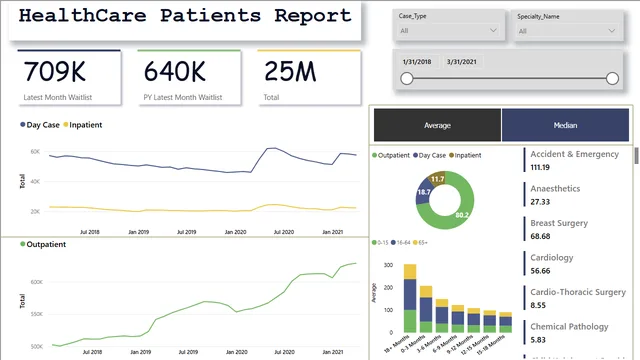Select Cardiology in specialty list
Image resolution: width=640 pixels, height=360 pixels.
tap(552, 258)
